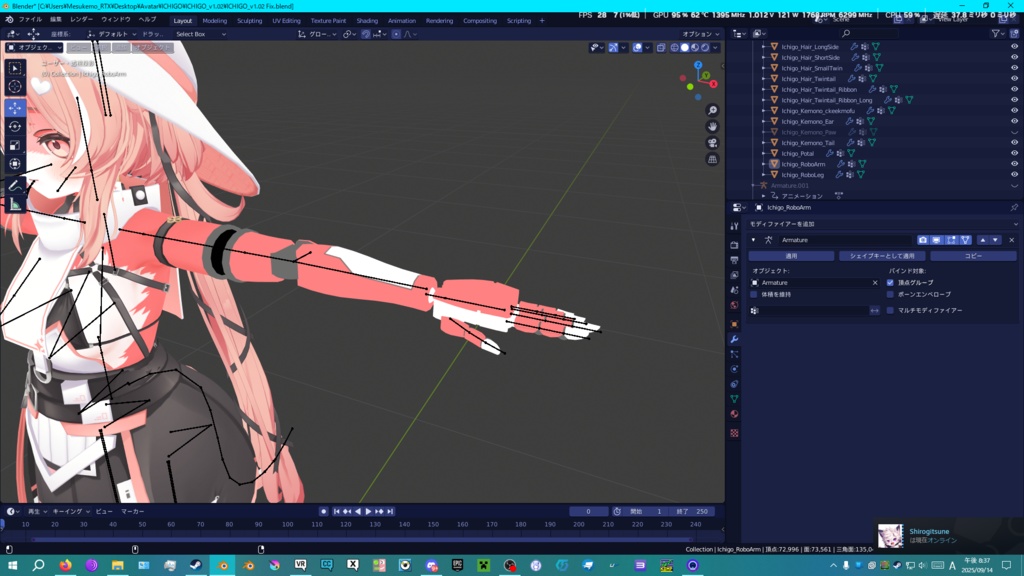Screen dimensions: 1024x576
Task: Toggle Armature modifier render camera visibility
Action: 922,240
